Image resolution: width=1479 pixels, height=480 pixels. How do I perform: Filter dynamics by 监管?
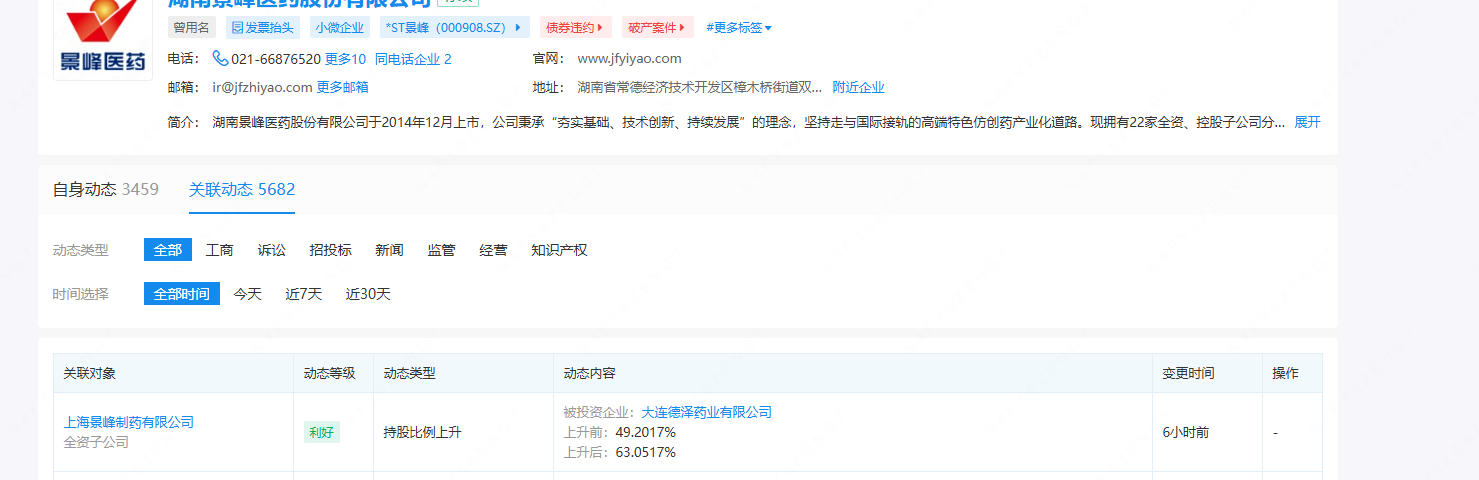441,250
